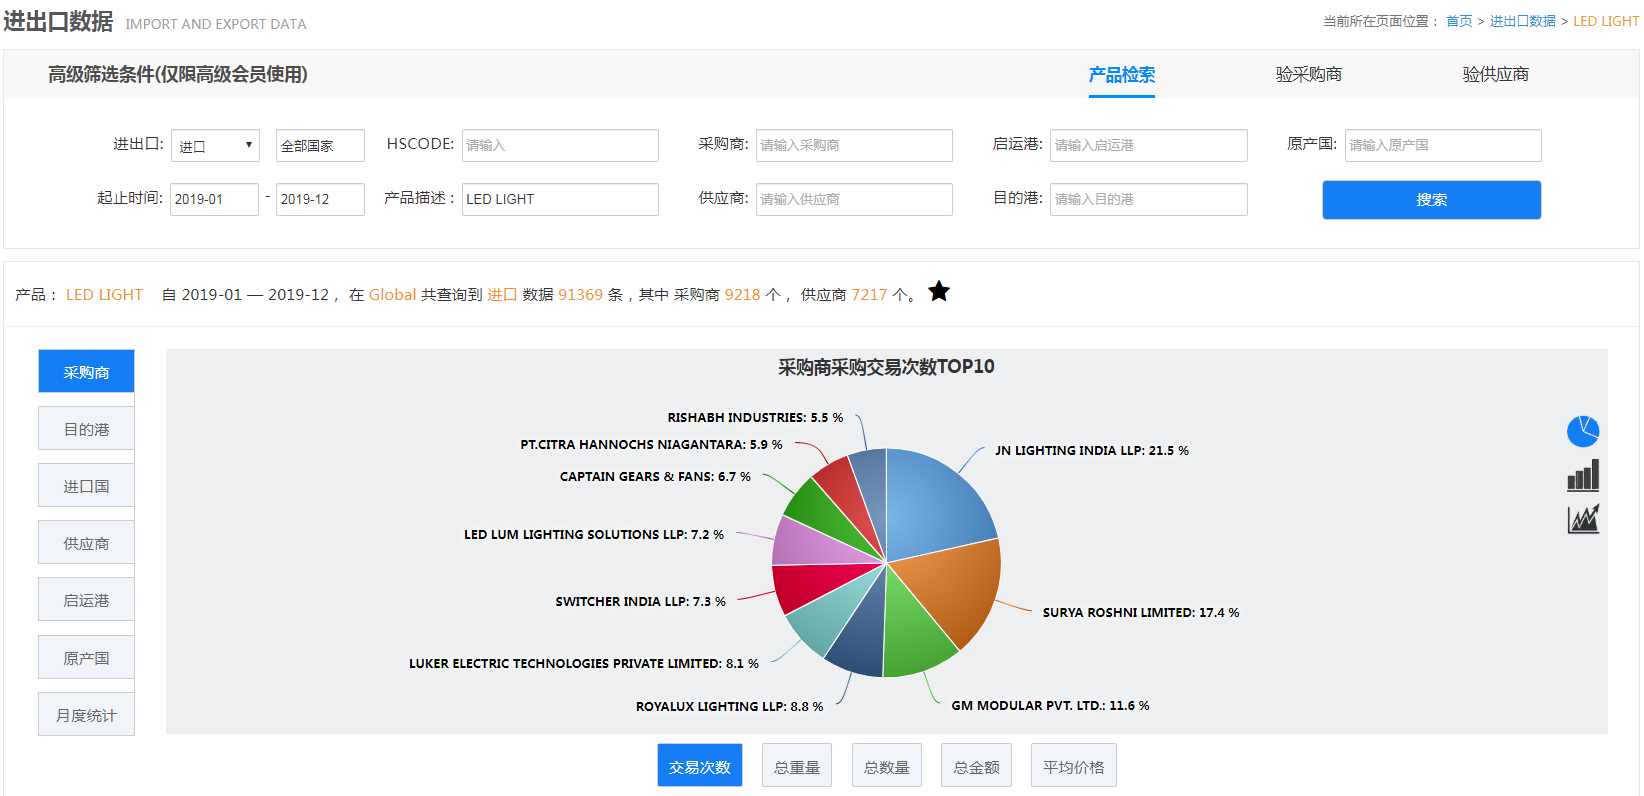Switch to the 验采购商 tab

(1308, 75)
